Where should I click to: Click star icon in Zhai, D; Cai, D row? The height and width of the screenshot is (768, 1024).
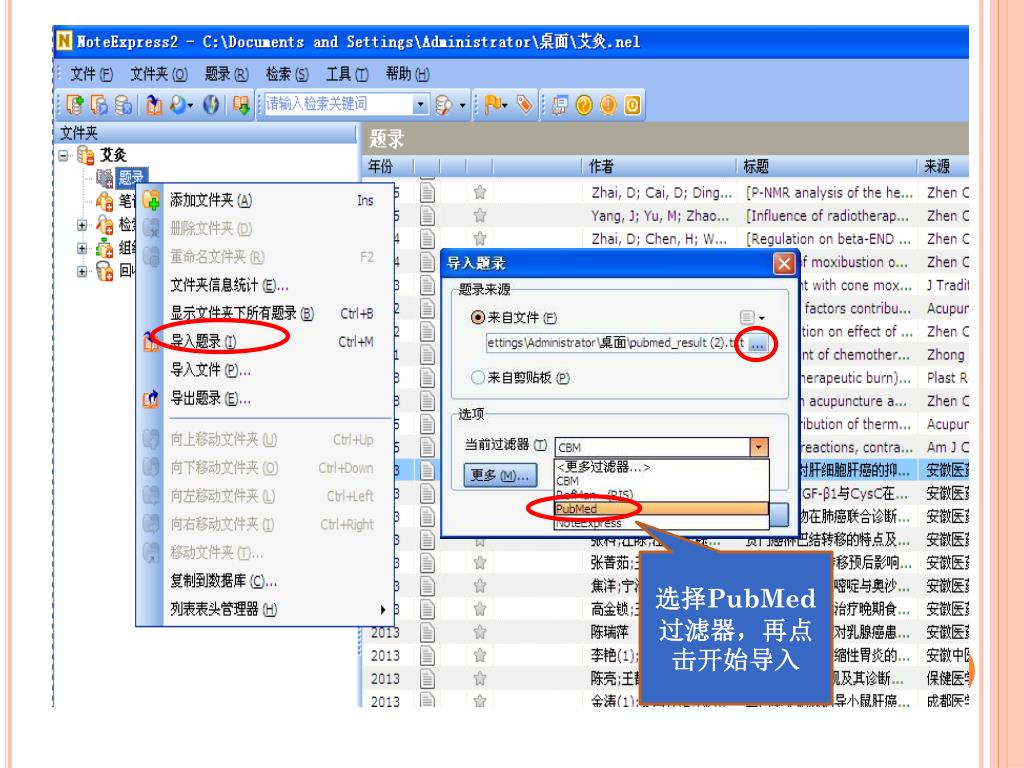[480, 192]
